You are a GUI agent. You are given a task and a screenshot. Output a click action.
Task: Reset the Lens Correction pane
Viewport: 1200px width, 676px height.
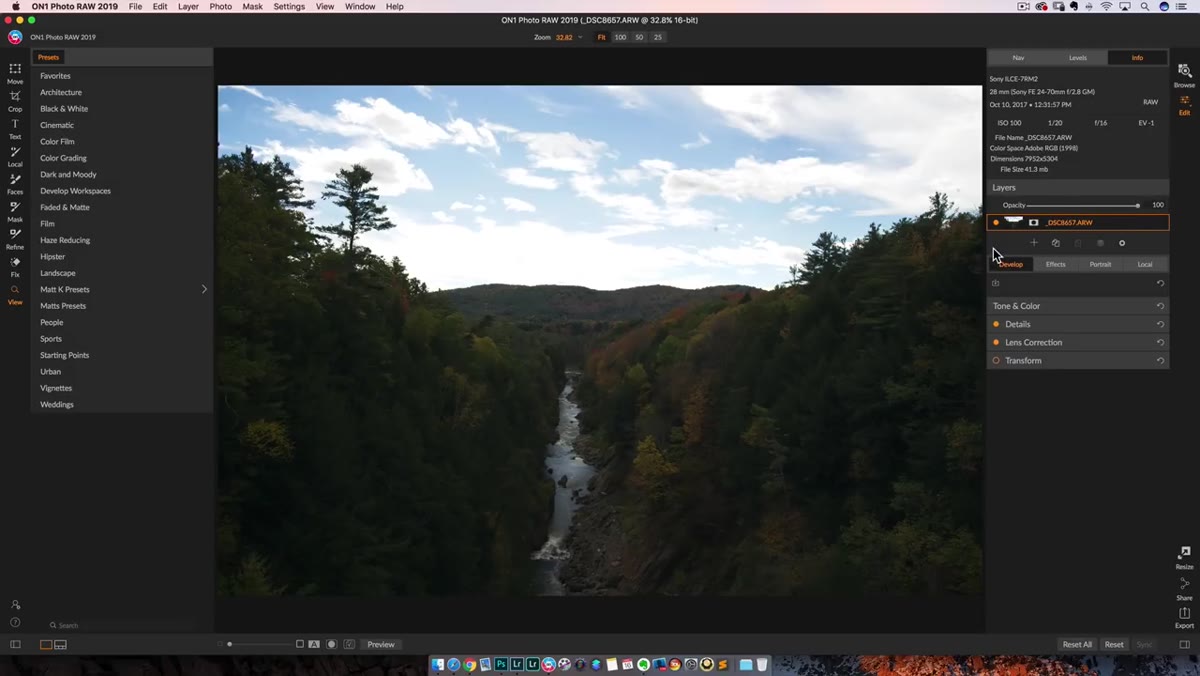[x=1160, y=342]
